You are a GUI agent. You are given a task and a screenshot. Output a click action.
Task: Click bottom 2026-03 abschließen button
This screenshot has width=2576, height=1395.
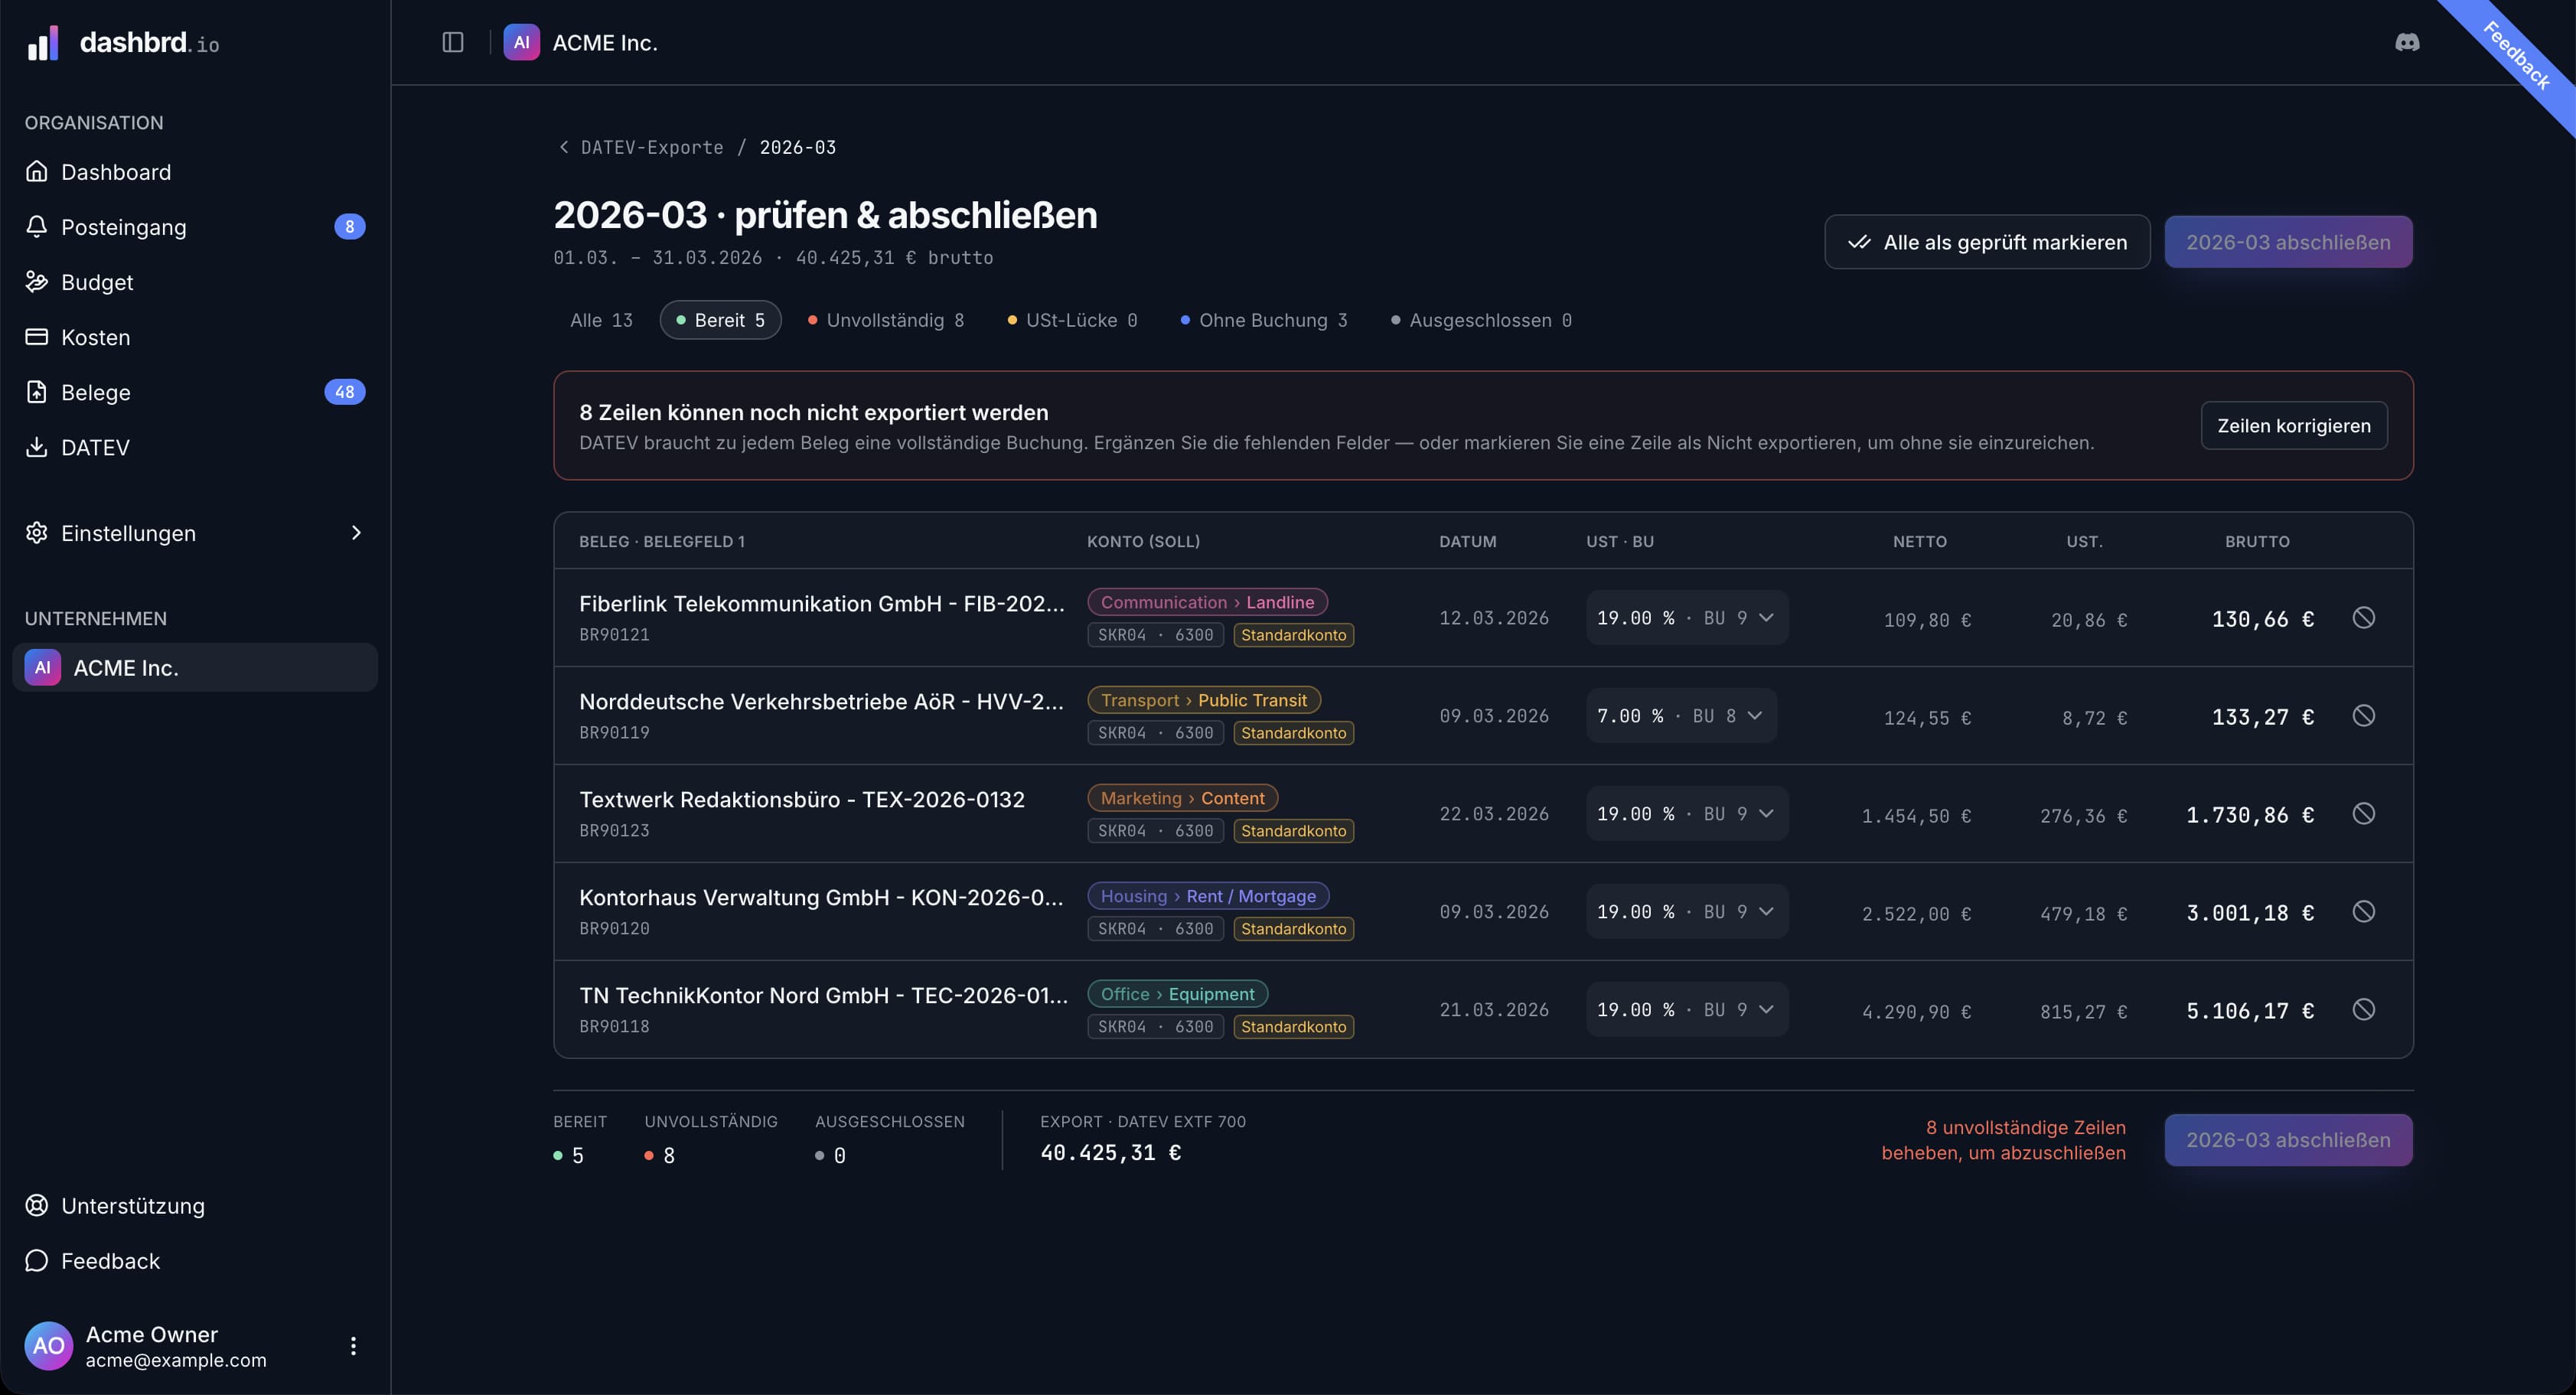tap(2288, 1140)
